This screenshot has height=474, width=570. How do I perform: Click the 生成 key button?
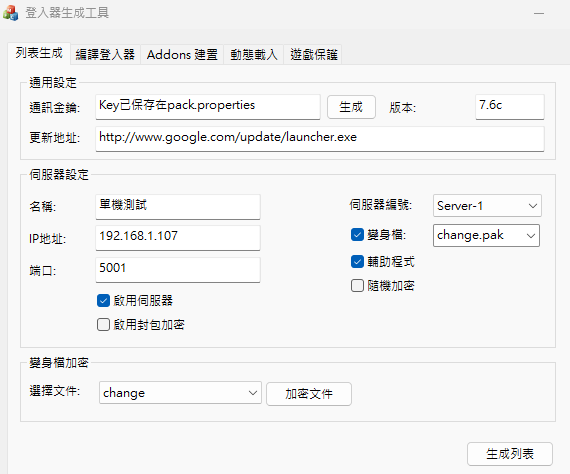pyautogui.click(x=351, y=107)
